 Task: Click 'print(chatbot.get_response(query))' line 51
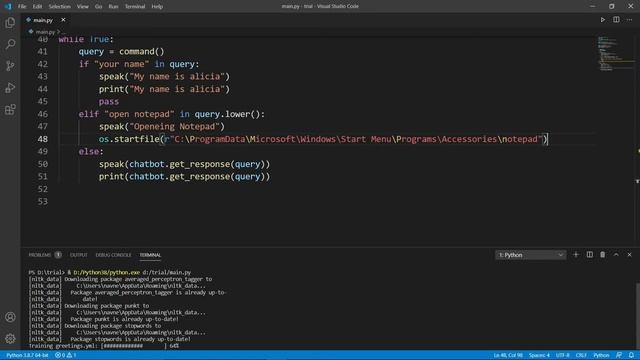[184, 176]
